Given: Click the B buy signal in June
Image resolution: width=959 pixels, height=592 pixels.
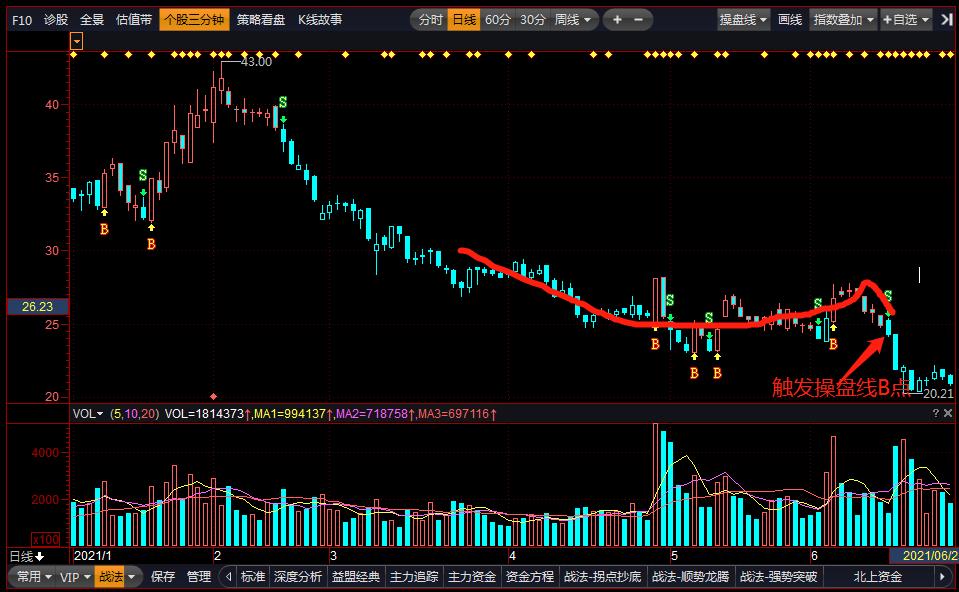Looking at the screenshot, I should [833, 344].
